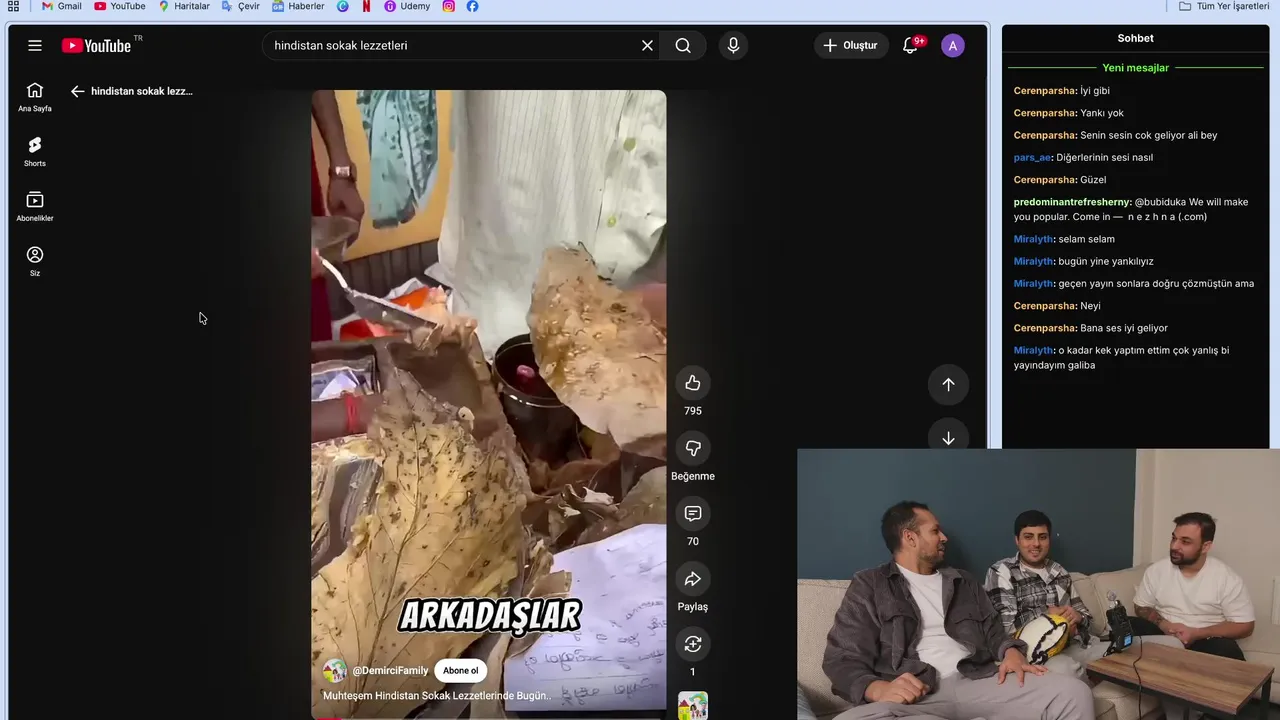Screen dimensions: 1280x720
Task: Open the Udemy bookmark
Action: [407, 6]
